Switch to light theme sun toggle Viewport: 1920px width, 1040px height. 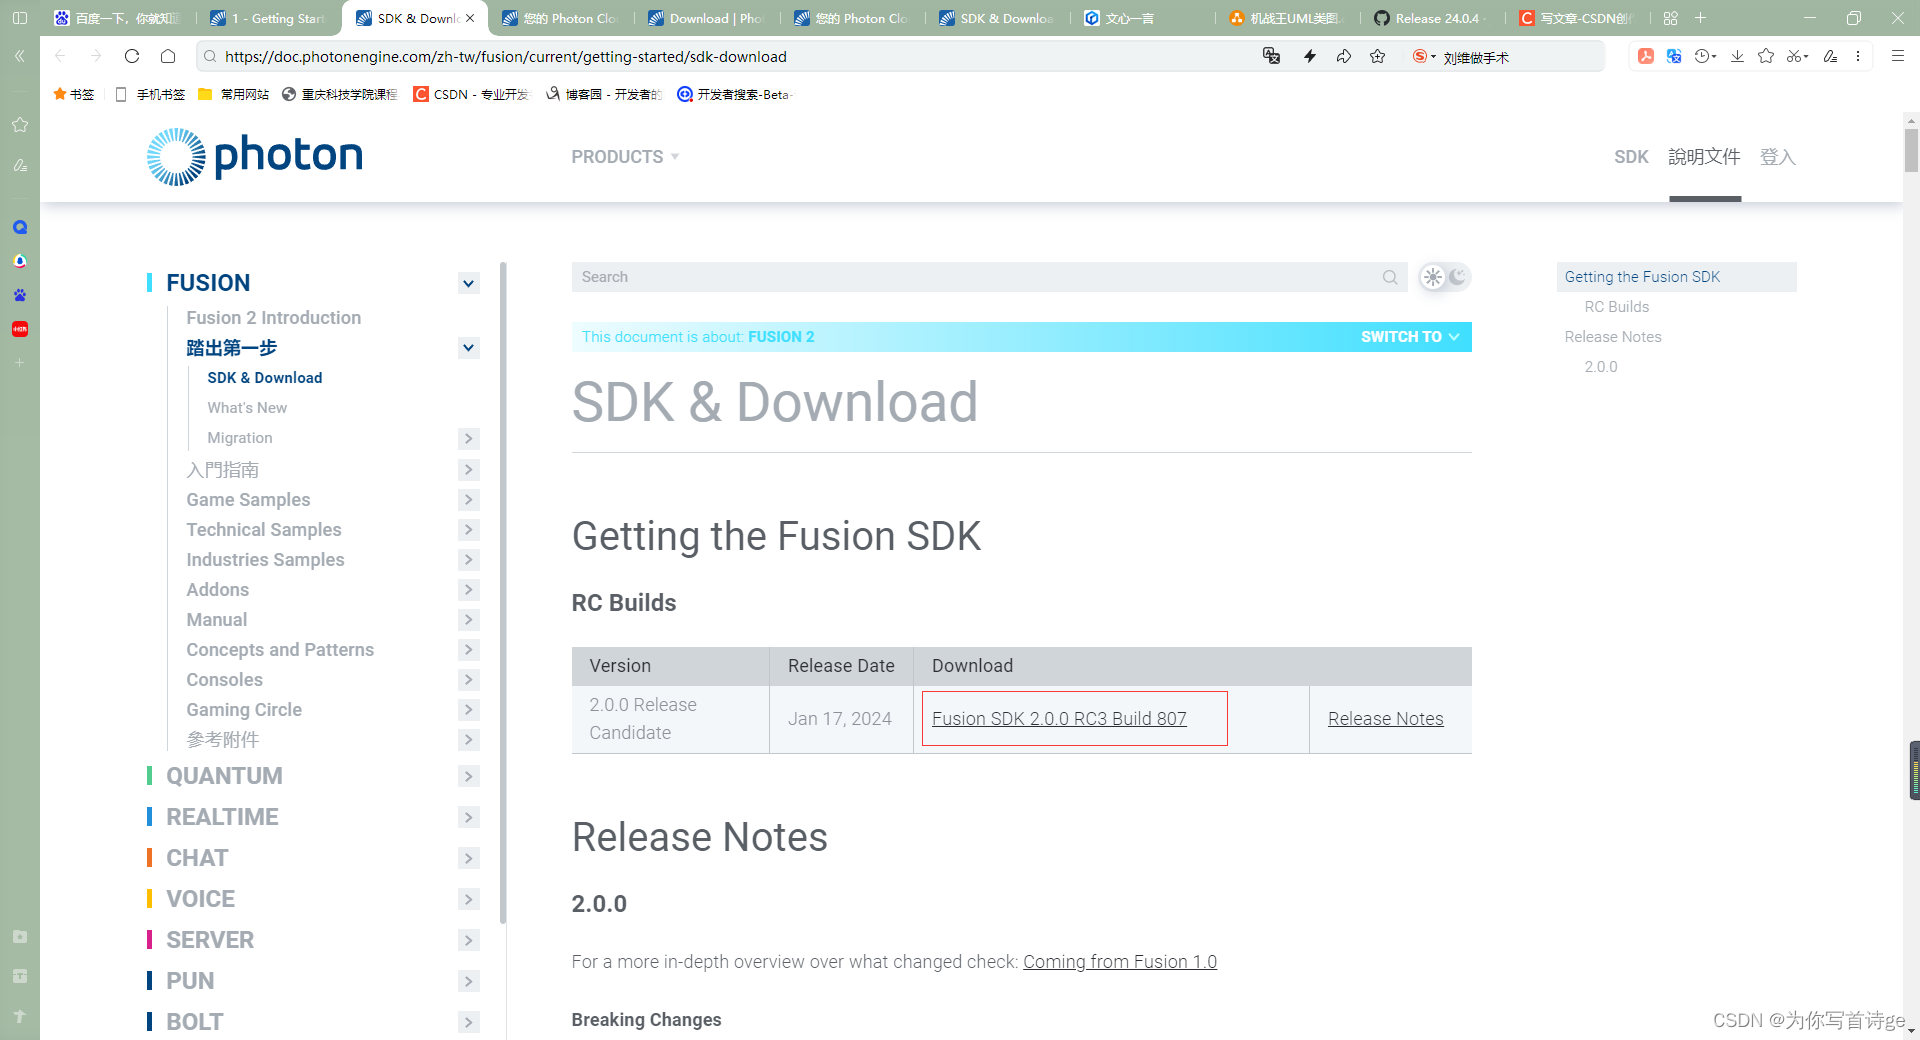(x=1433, y=277)
